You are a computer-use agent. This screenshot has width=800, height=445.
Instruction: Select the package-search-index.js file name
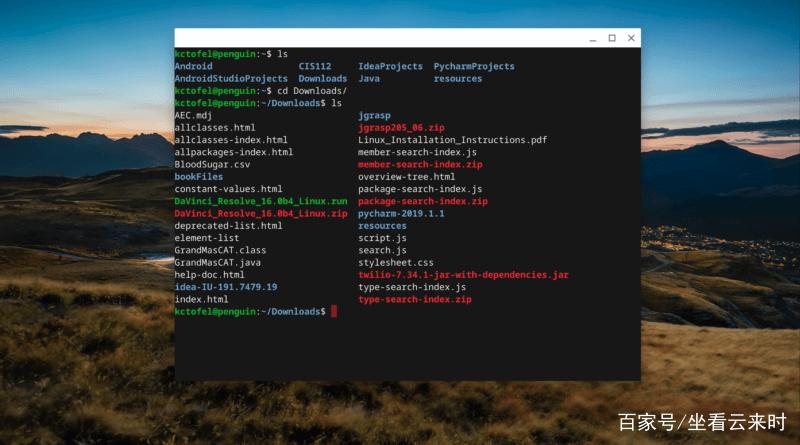[x=420, y=189]
